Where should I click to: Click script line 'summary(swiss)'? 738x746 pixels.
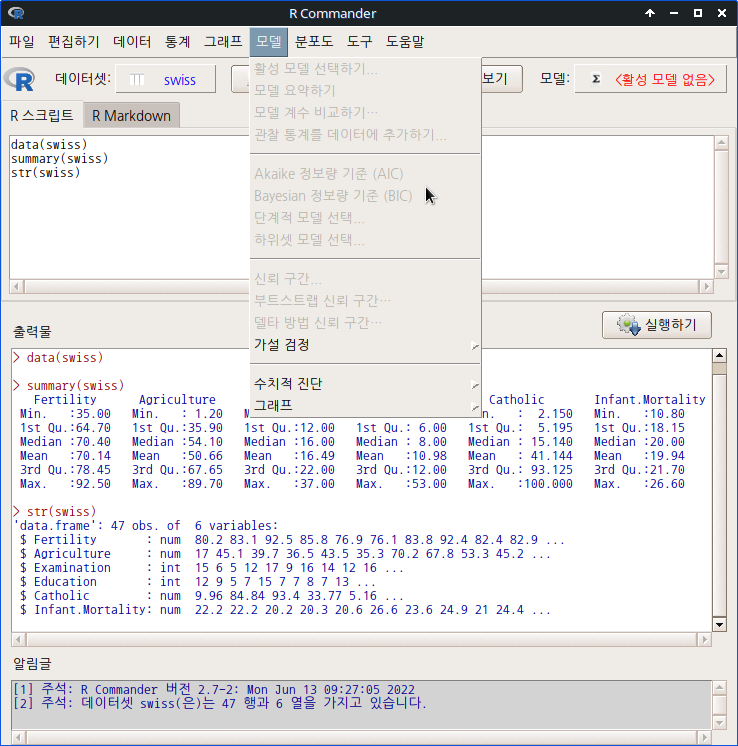[x=59, y=158]
